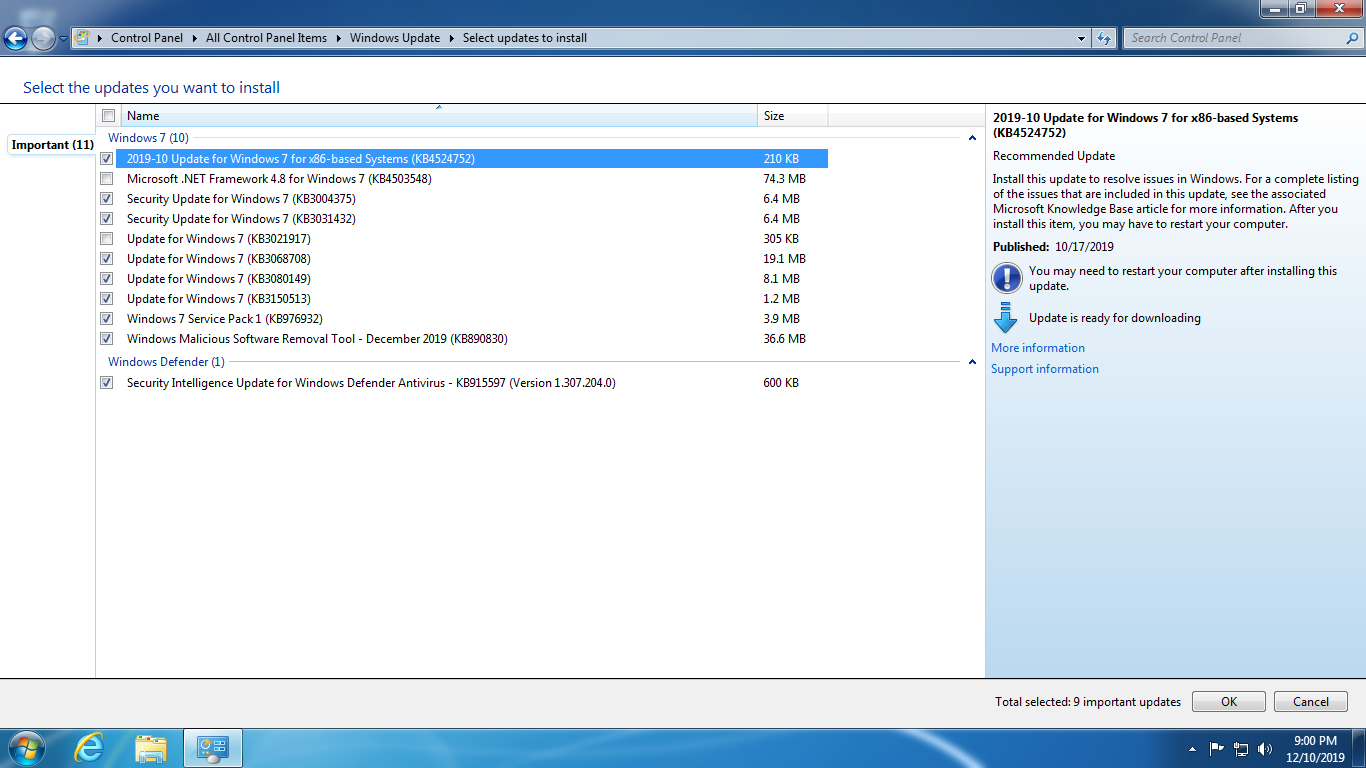
Task: Click the Published 10/17/2019 text
Action: (x=1053, y=247)
